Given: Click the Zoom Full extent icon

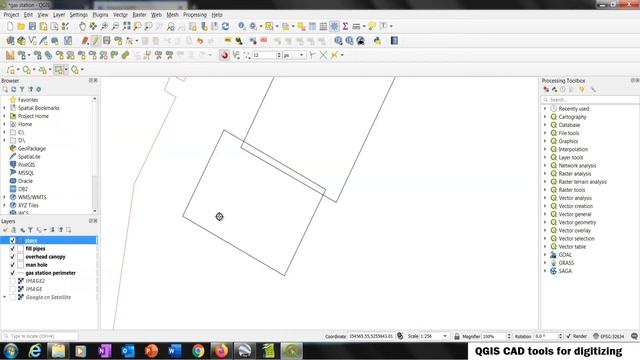Looking at the screenshot, I should coord(127,27).
